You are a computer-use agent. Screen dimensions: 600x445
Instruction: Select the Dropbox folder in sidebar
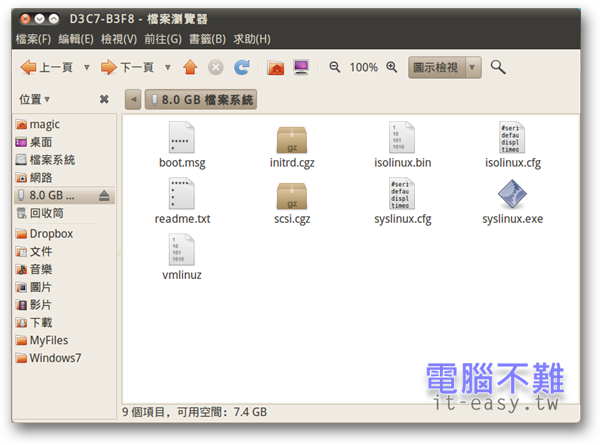coord(50,233)
